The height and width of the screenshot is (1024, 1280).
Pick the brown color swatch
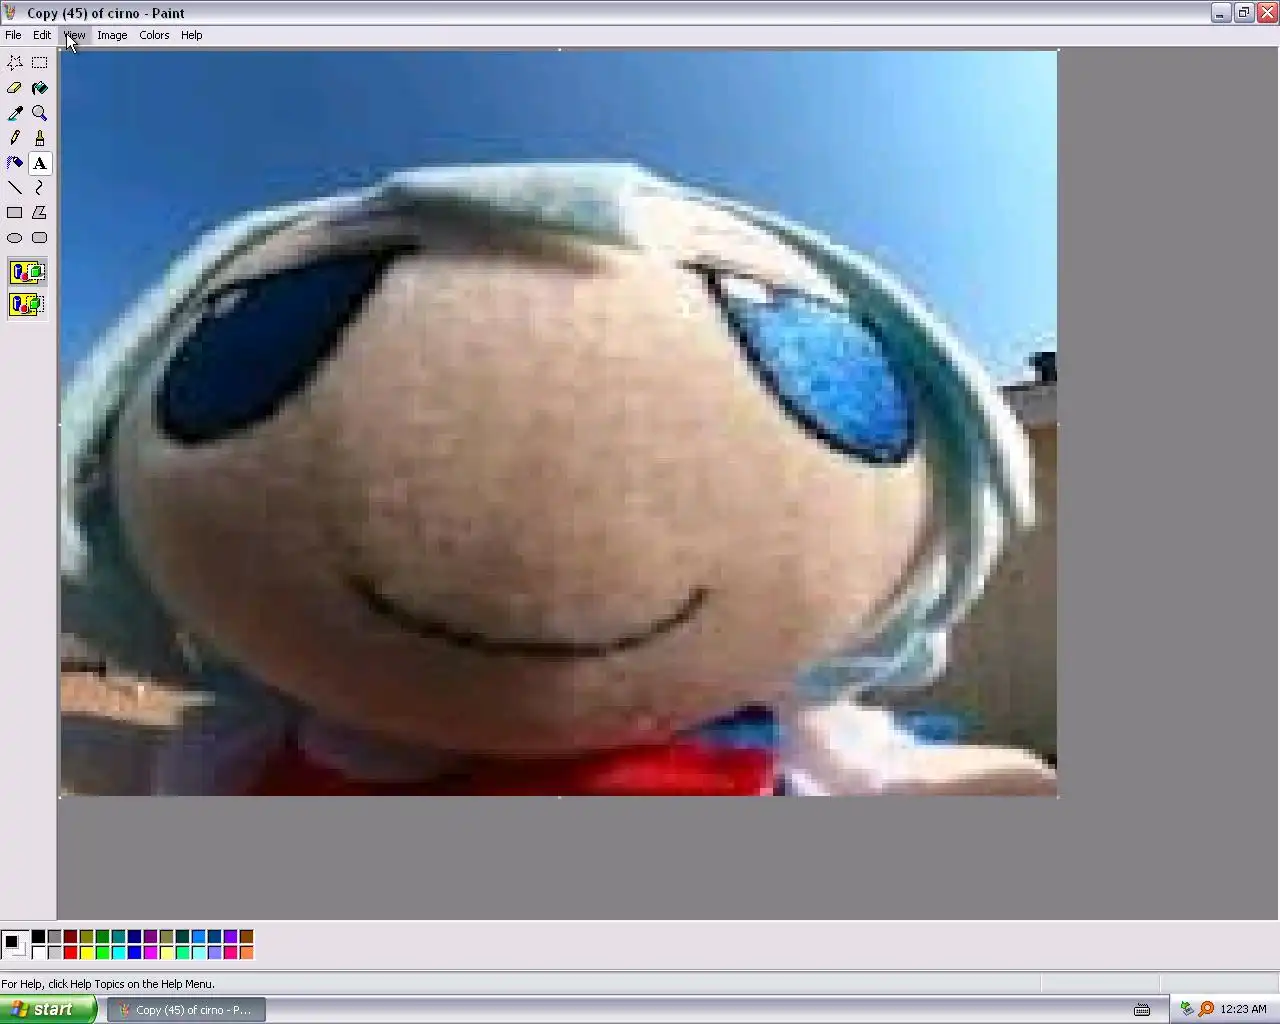246,937
